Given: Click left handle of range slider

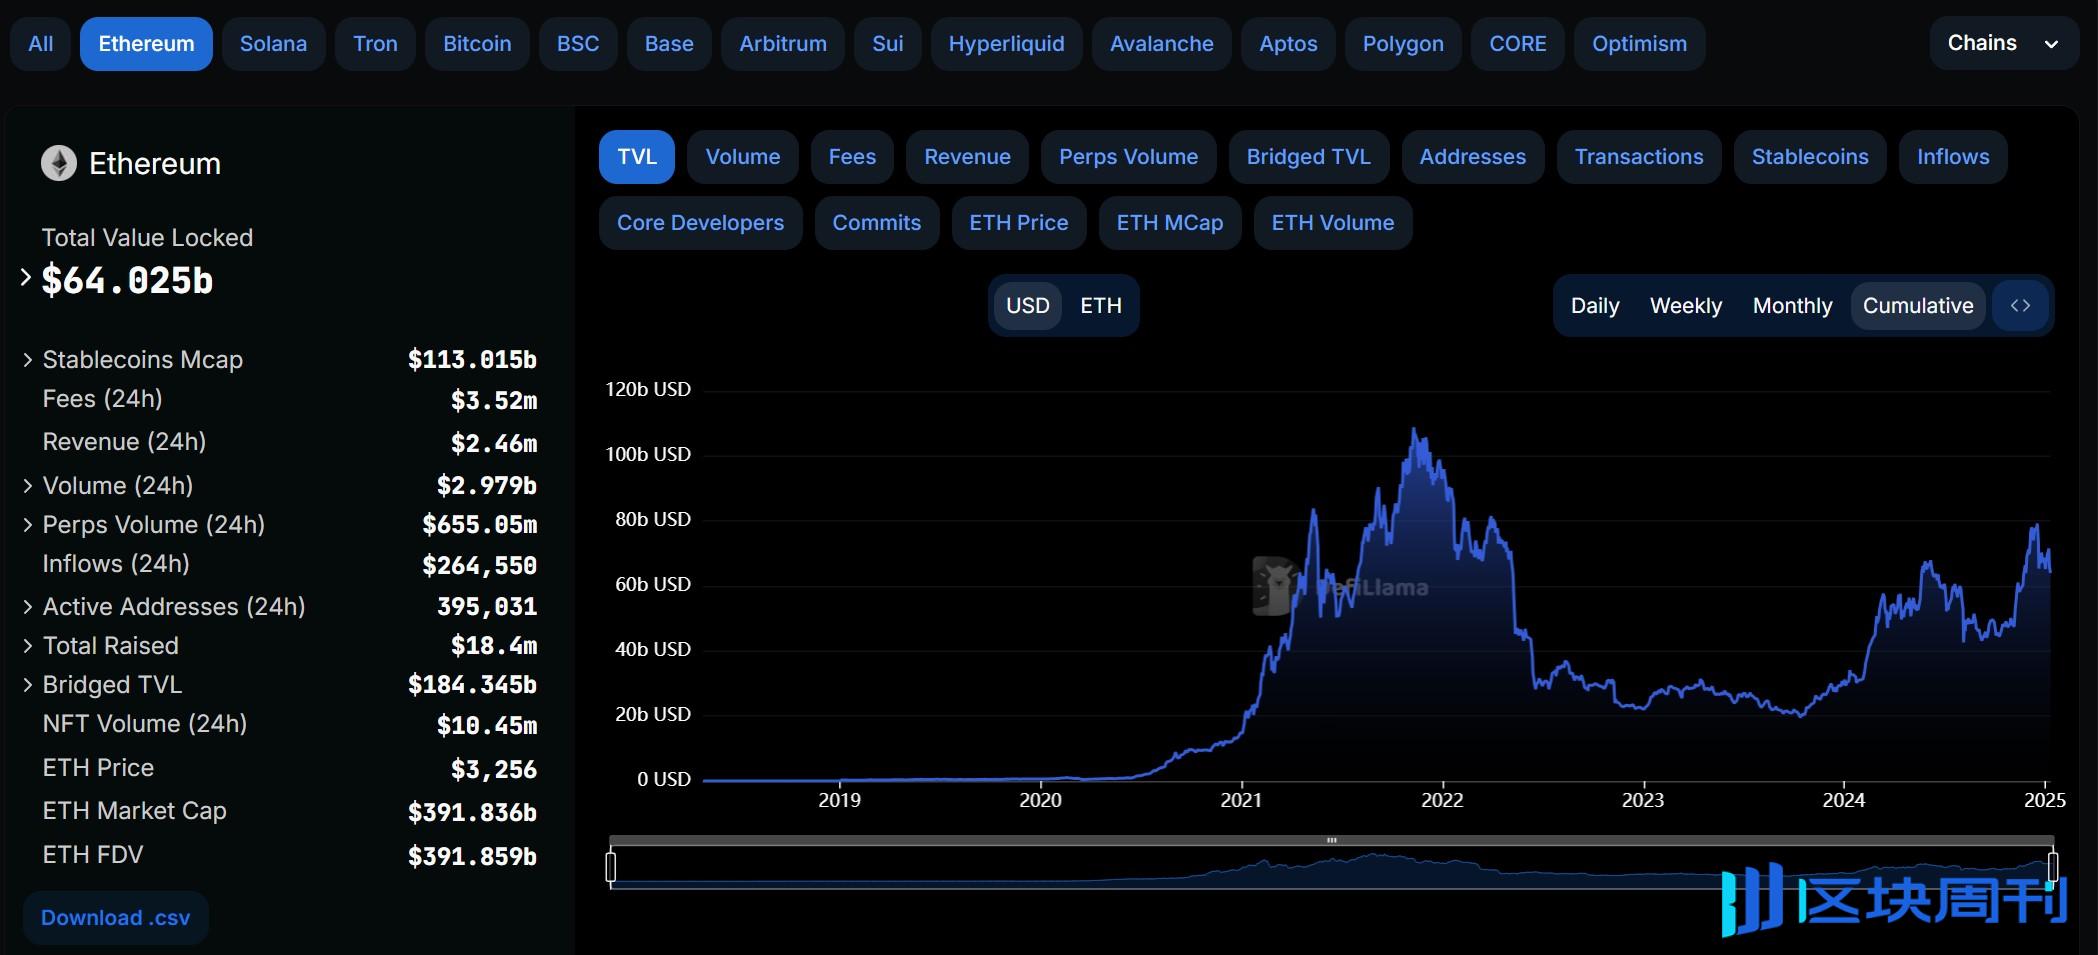Looking at the screenshot, I should [611, 866].
